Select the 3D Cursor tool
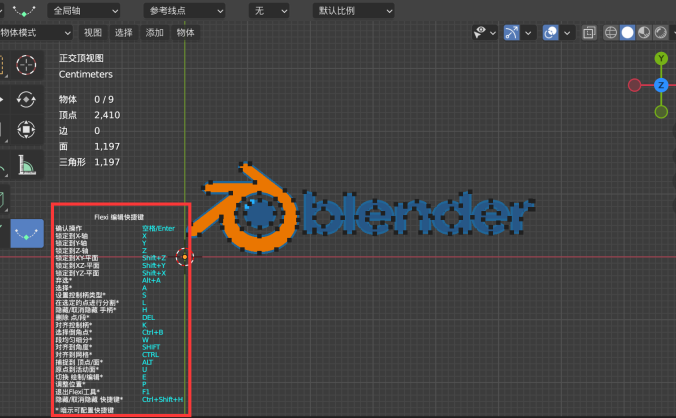 tap(26, 65)
